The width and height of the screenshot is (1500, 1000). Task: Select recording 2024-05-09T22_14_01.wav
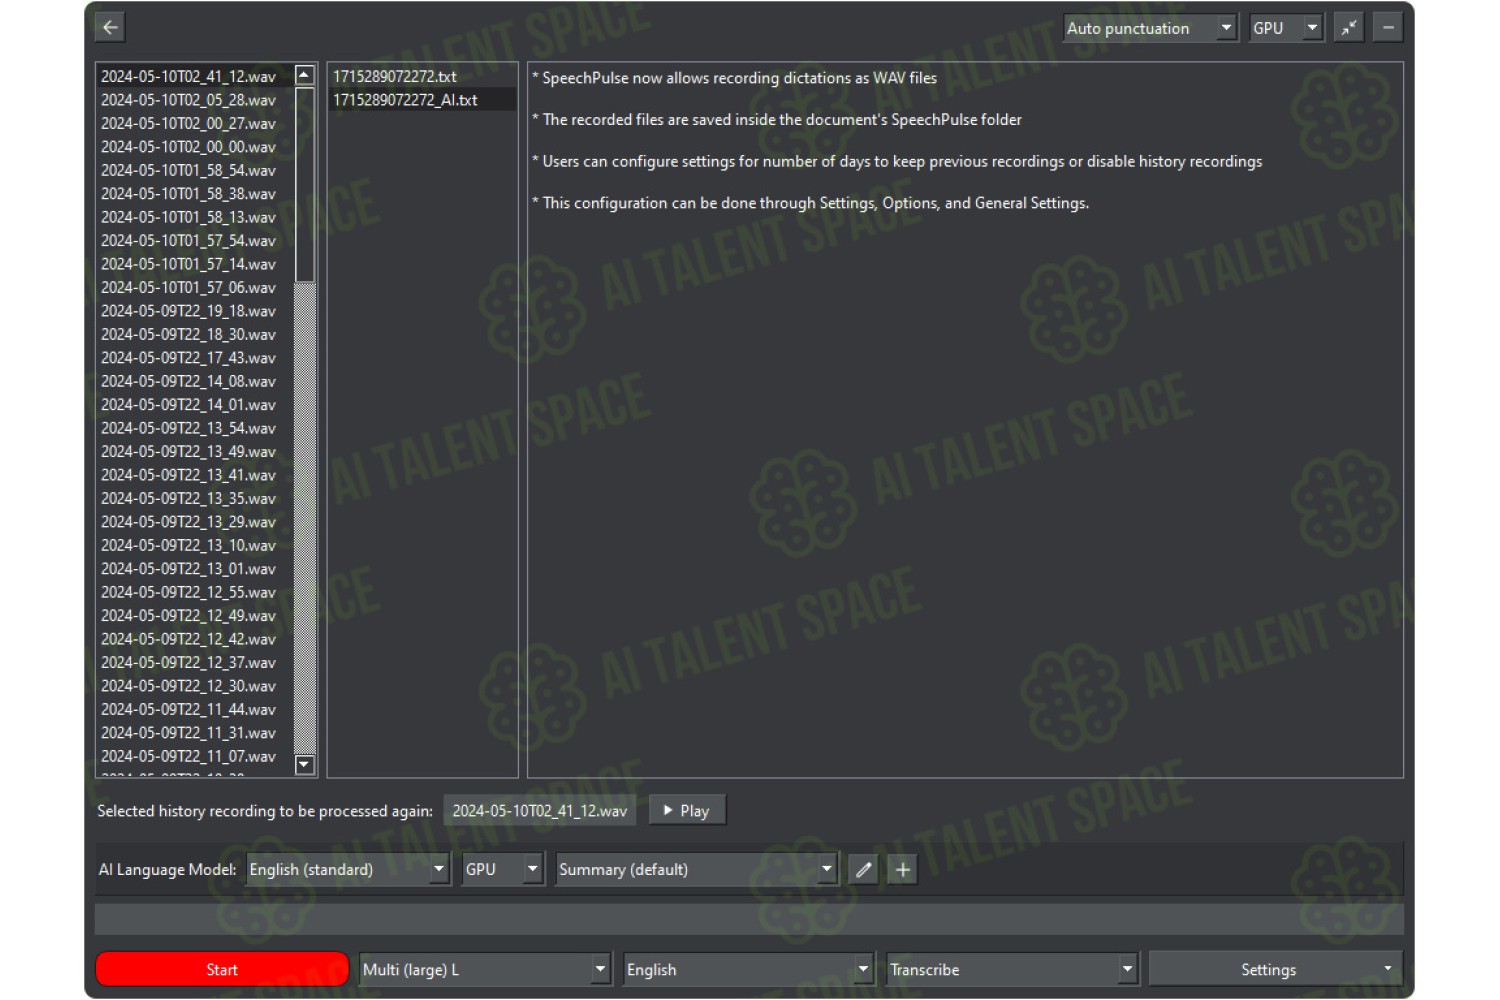pyautogui.click(x=195, y=405)
